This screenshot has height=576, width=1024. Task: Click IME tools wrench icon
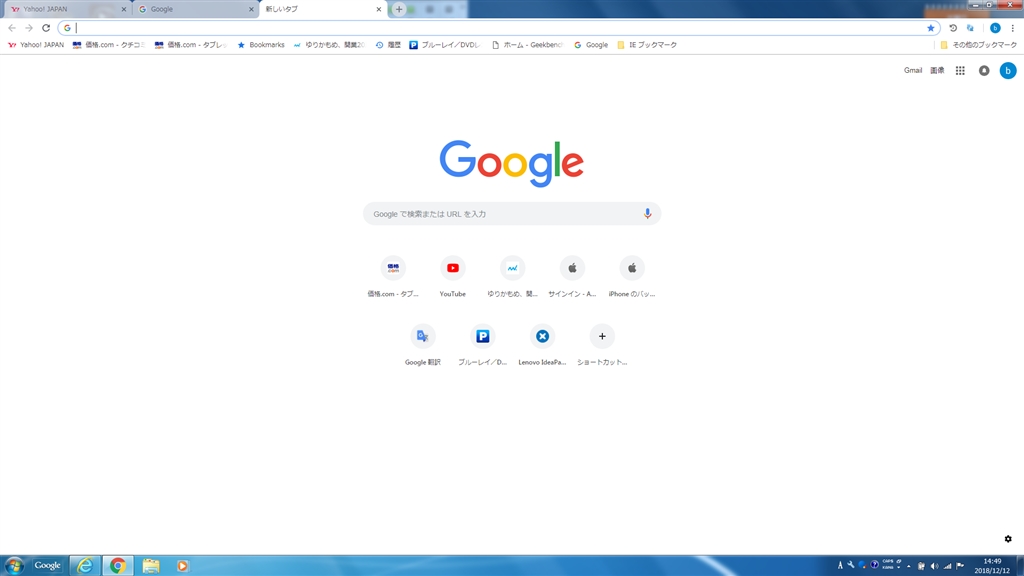(851, 565)
